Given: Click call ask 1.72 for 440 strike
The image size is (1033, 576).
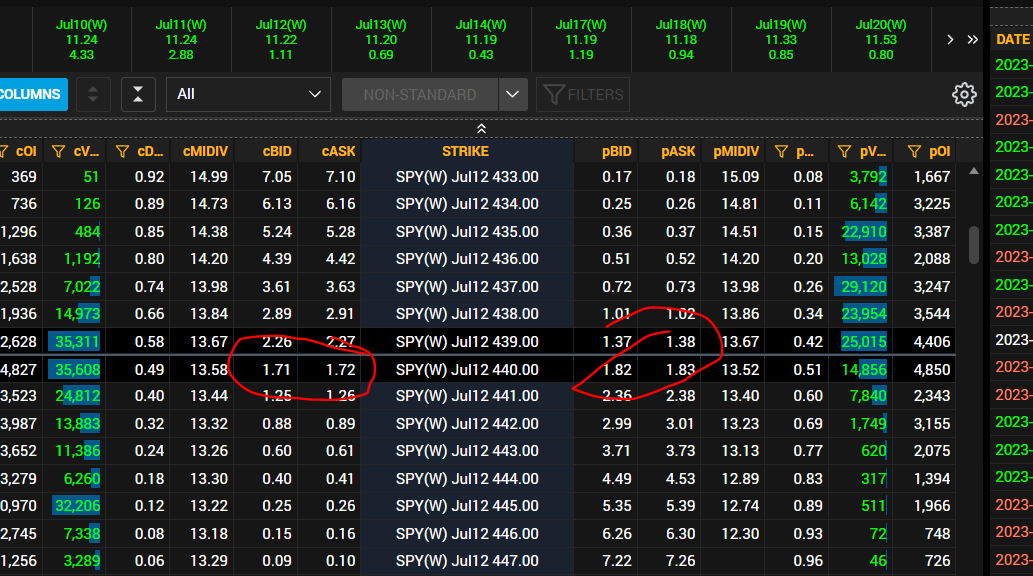Looking at the screenshot, I should pos(341,370).
